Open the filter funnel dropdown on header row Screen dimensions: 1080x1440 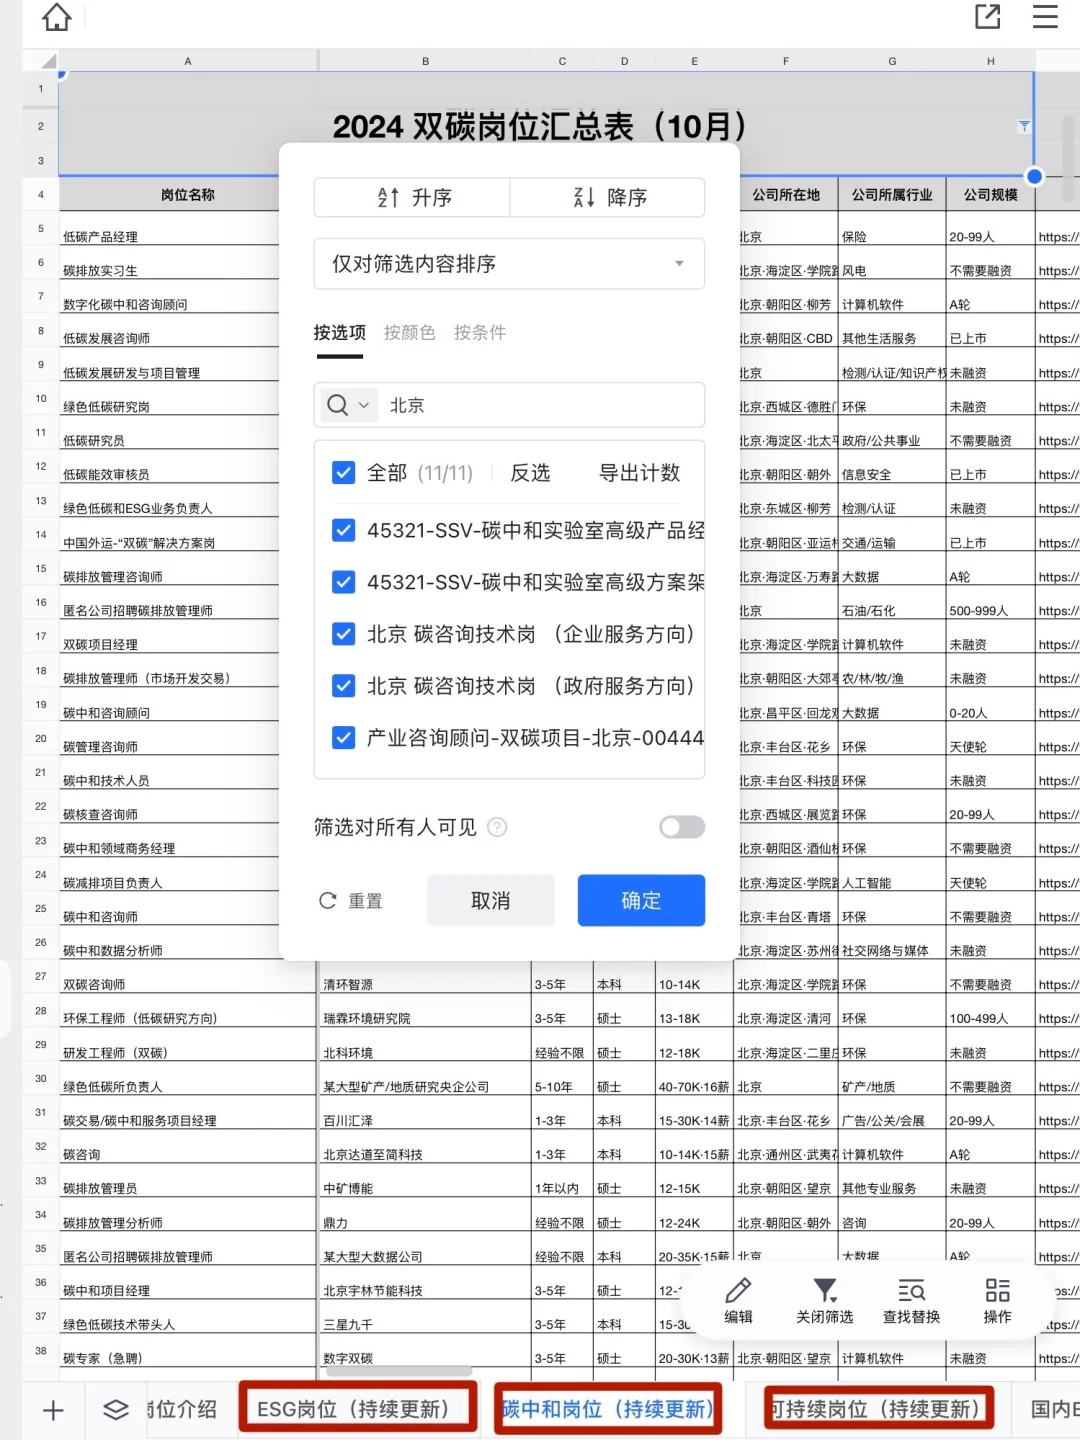1023,126
